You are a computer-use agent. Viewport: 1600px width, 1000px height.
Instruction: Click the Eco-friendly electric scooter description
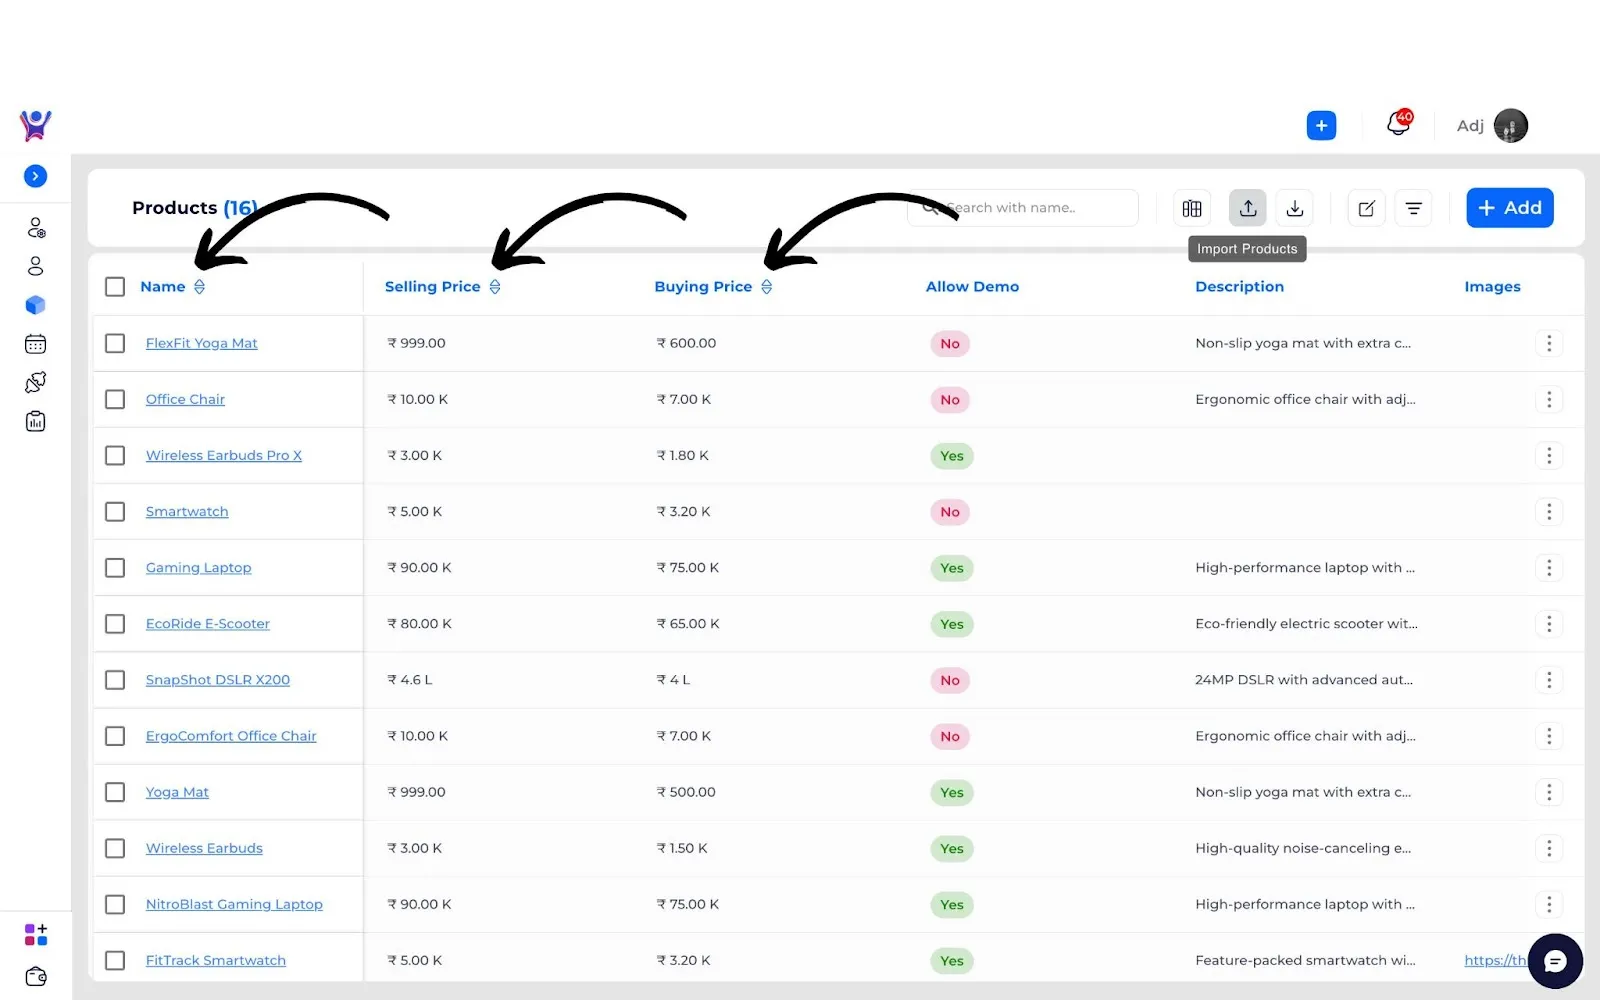pyautogui.click(x=1306, y=624)
